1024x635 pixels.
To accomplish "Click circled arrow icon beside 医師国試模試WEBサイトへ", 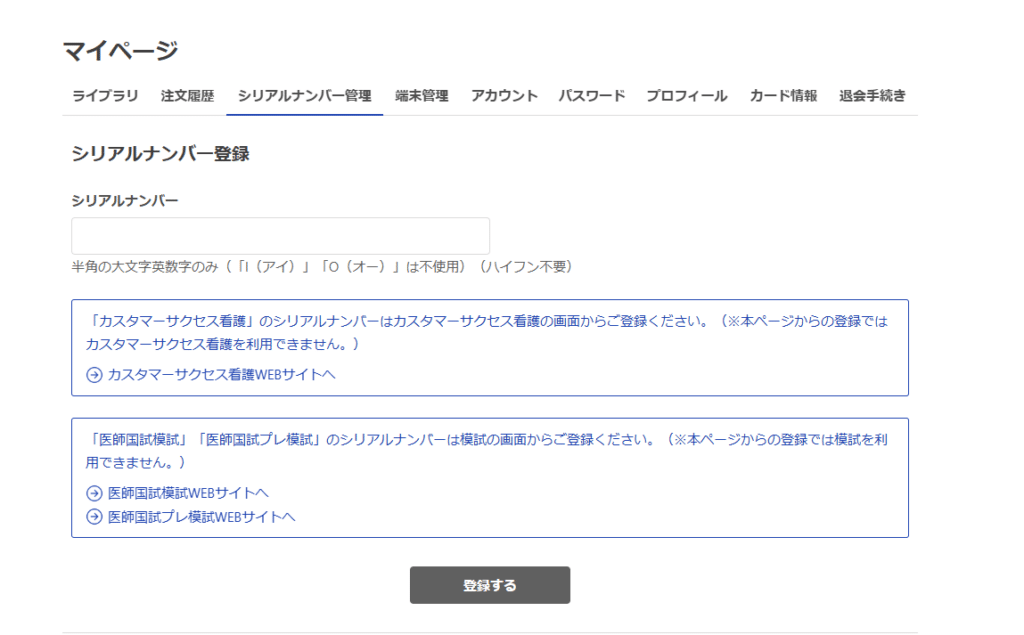I will click(94, 493).
